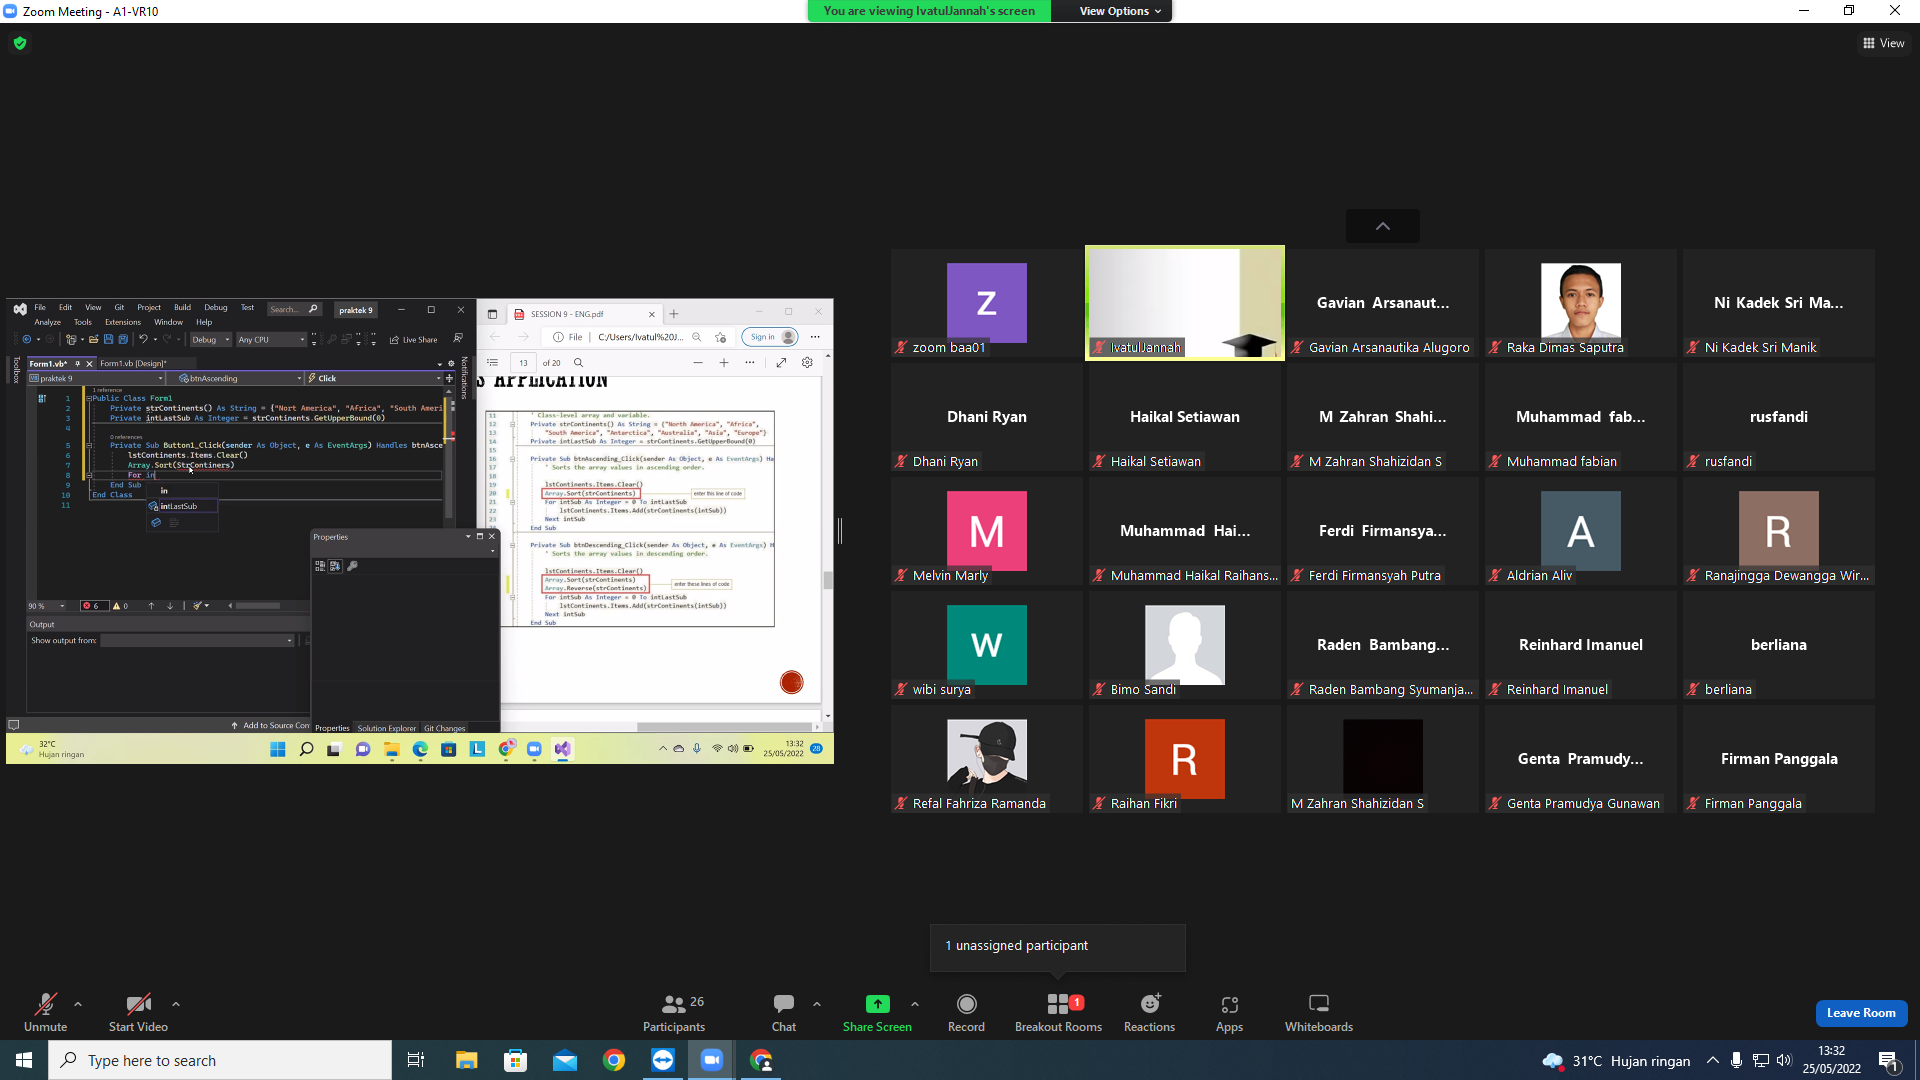Expand the Share Screen options arrow
Screen dimensions: 1920x1080
click(x=915, y=1004)
